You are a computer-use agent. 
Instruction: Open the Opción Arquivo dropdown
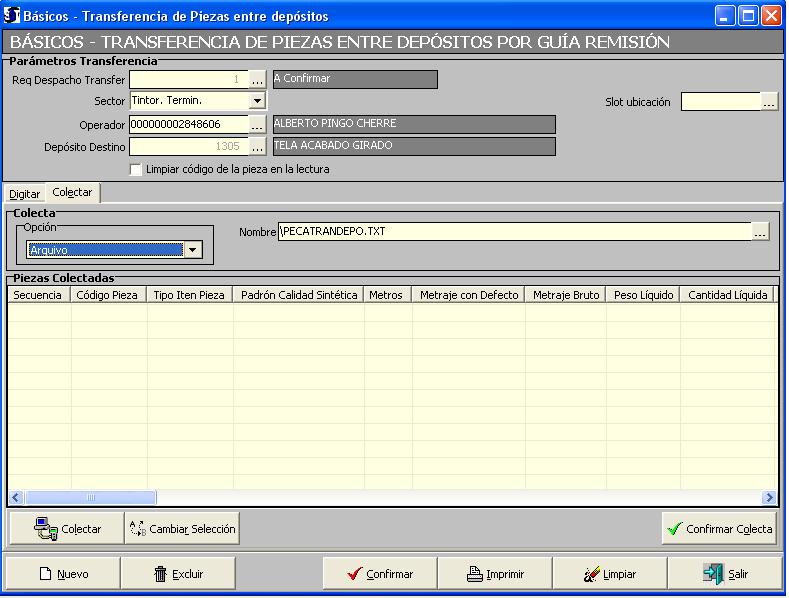click(x=192, y=250)
